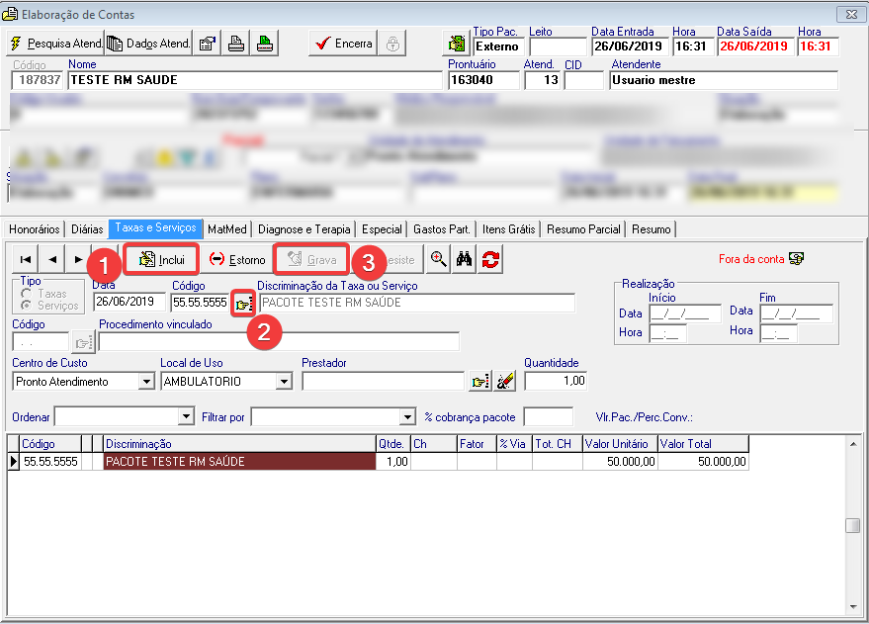
Task: Click the printer icon in top toolbar
Action: pos(236,43)
